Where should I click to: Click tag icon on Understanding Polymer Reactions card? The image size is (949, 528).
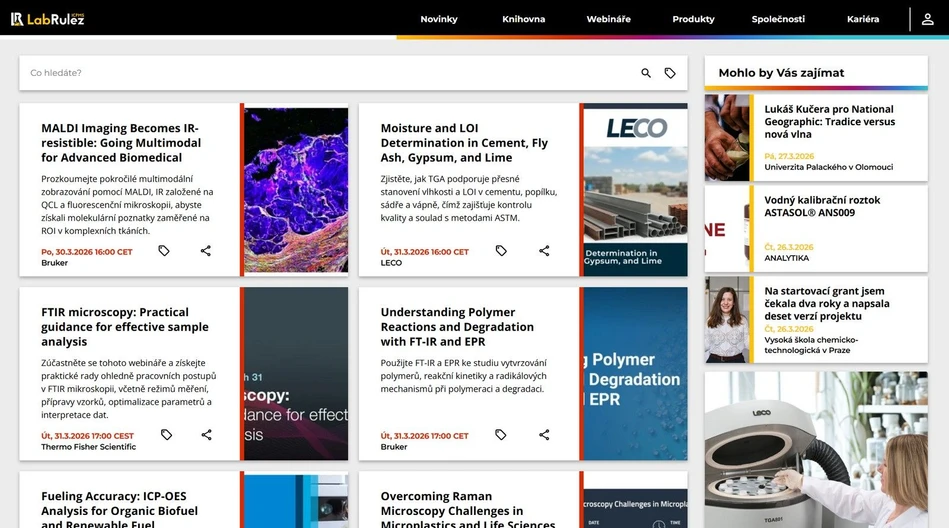coord(501,435)
